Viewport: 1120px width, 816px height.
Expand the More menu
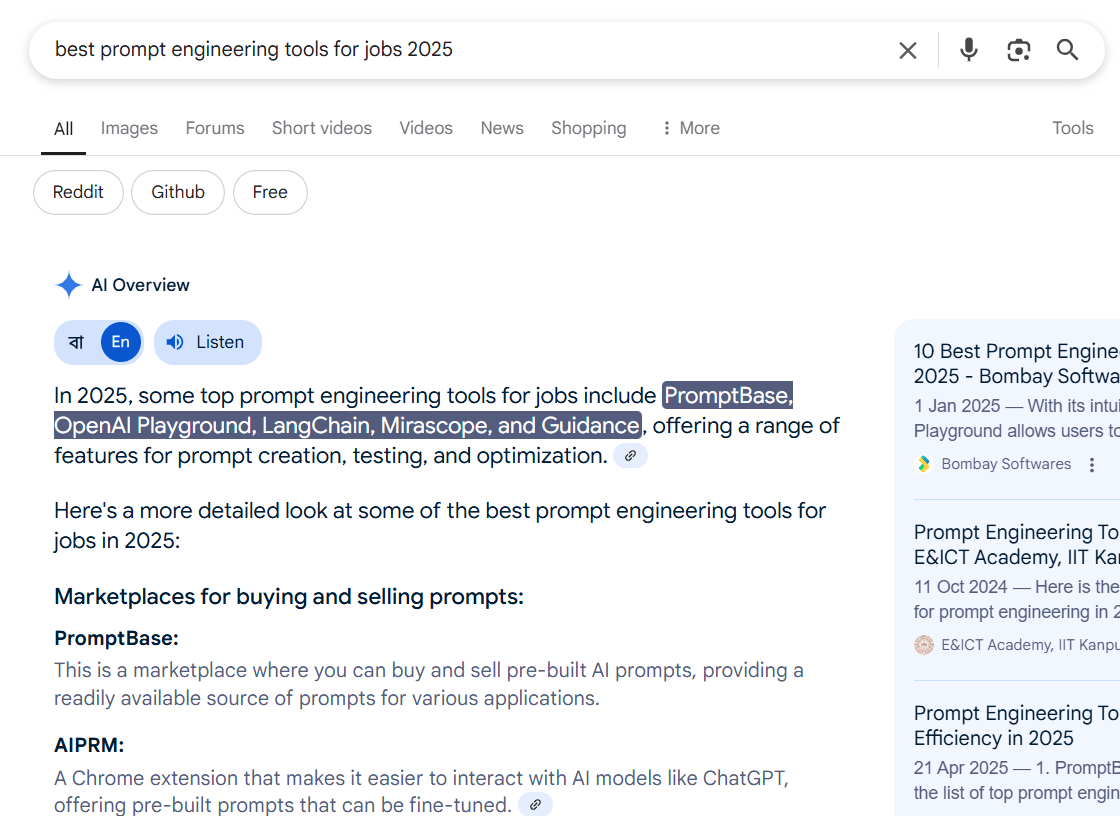pos(690,128)
